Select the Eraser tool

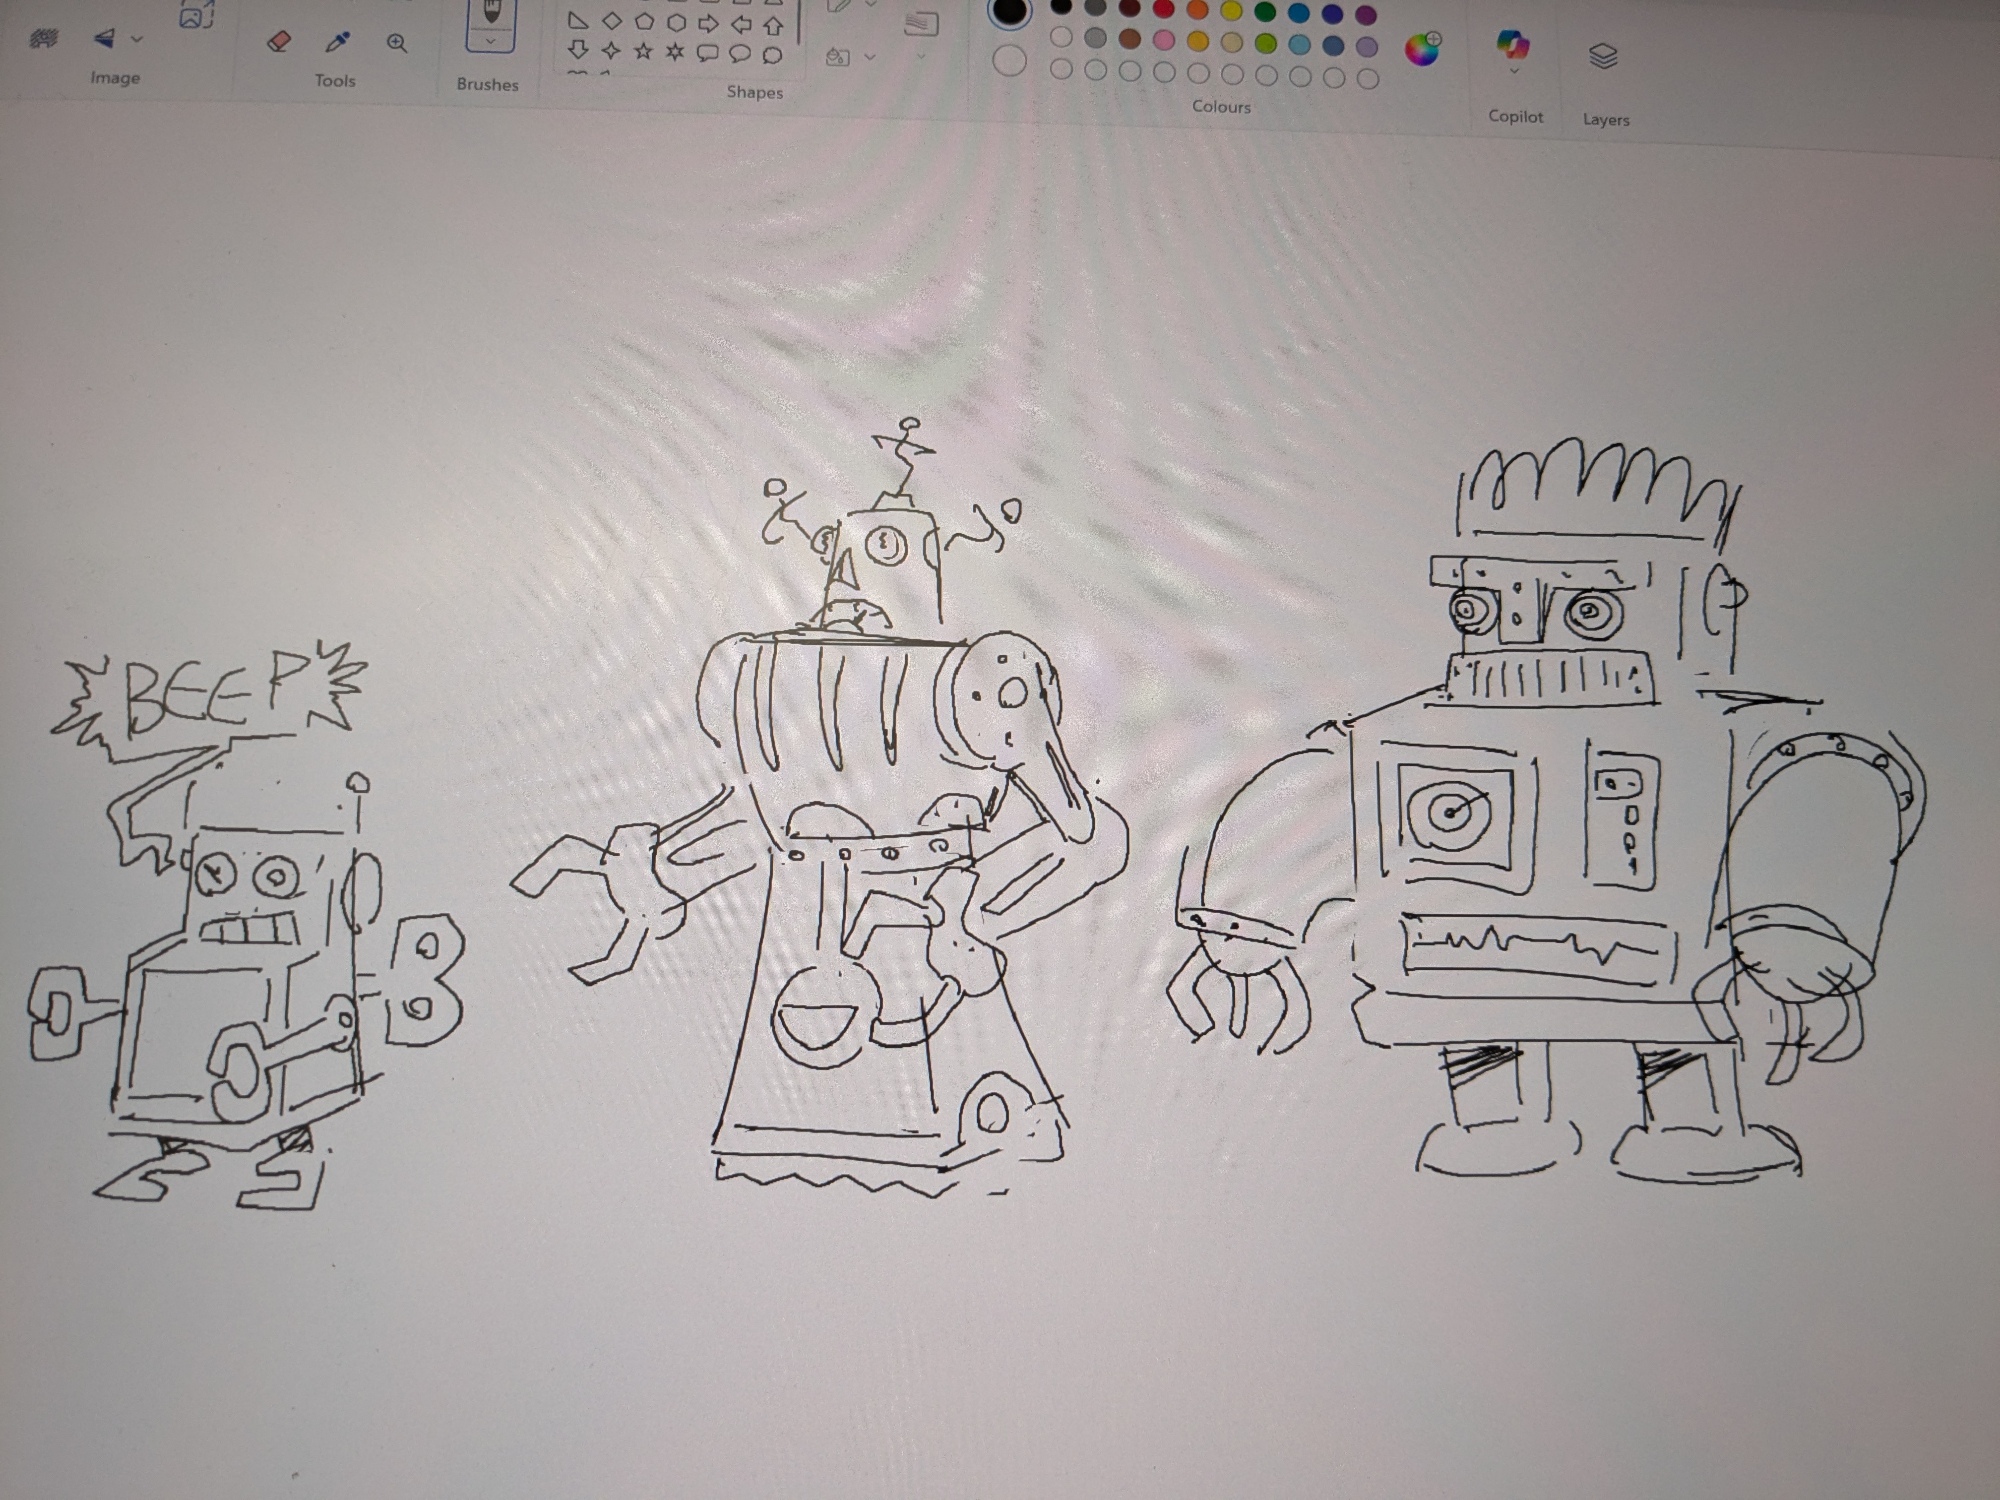point(279,42)
